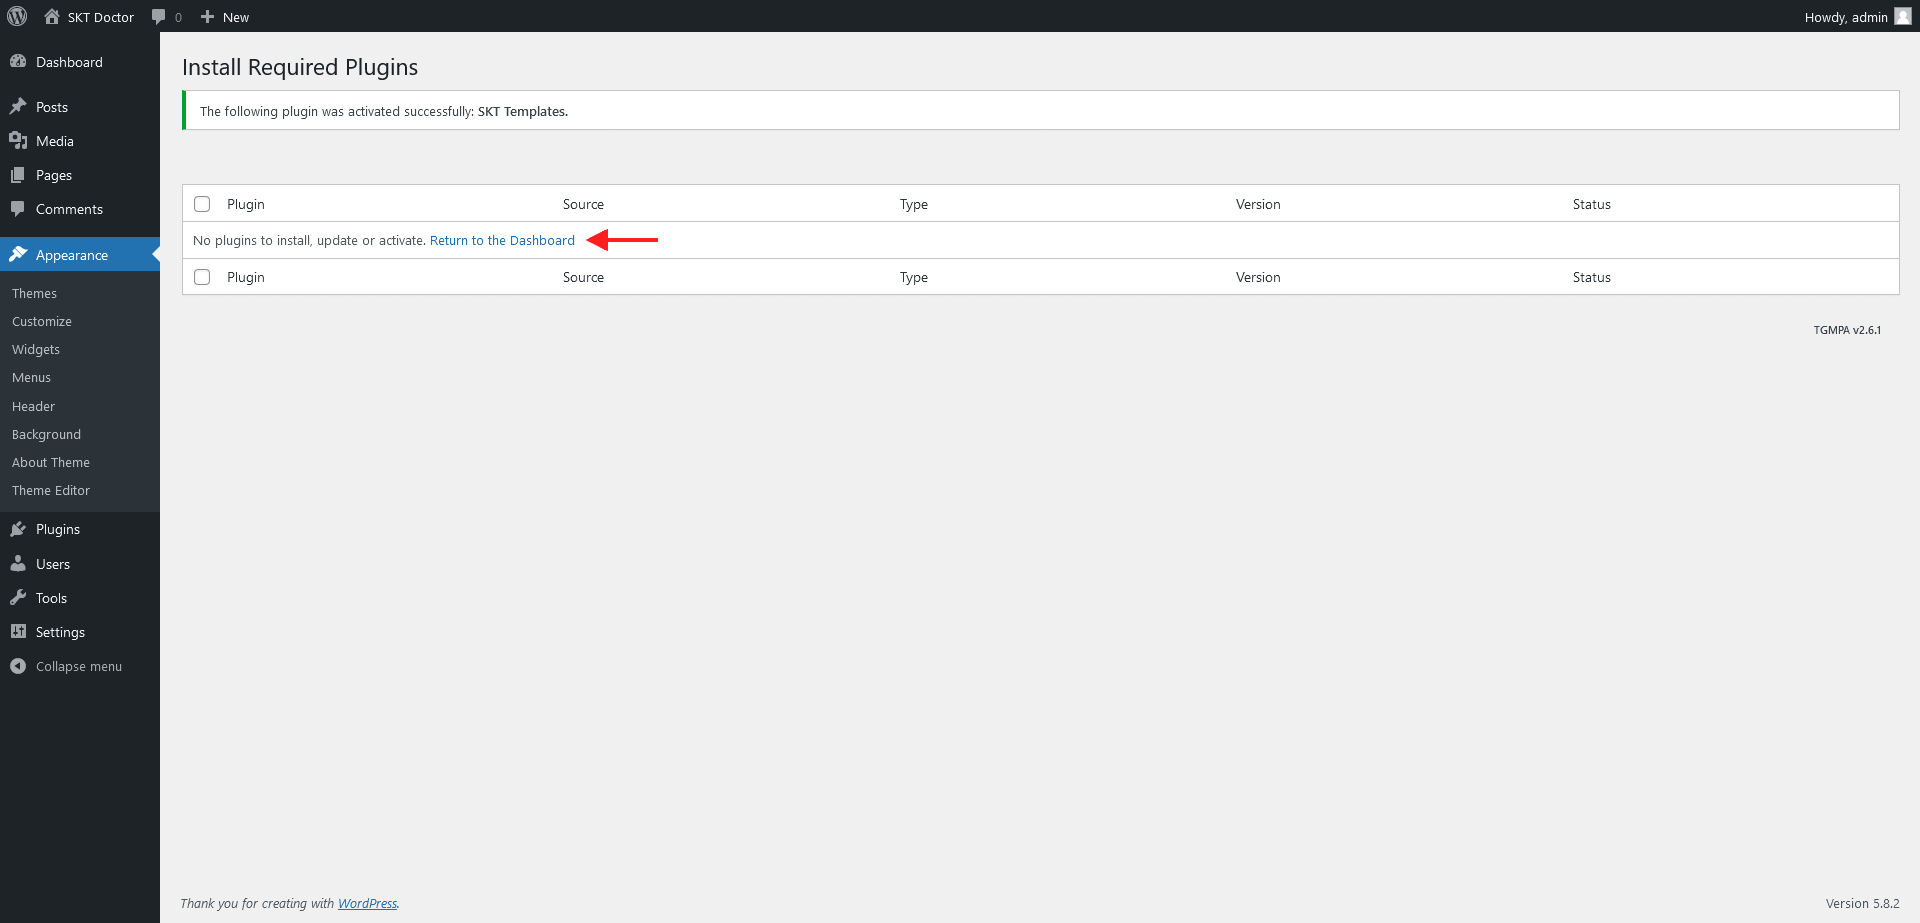Click the Posts pushpin icon
This screenshot has height=923, width=1920.
[18, 106]
